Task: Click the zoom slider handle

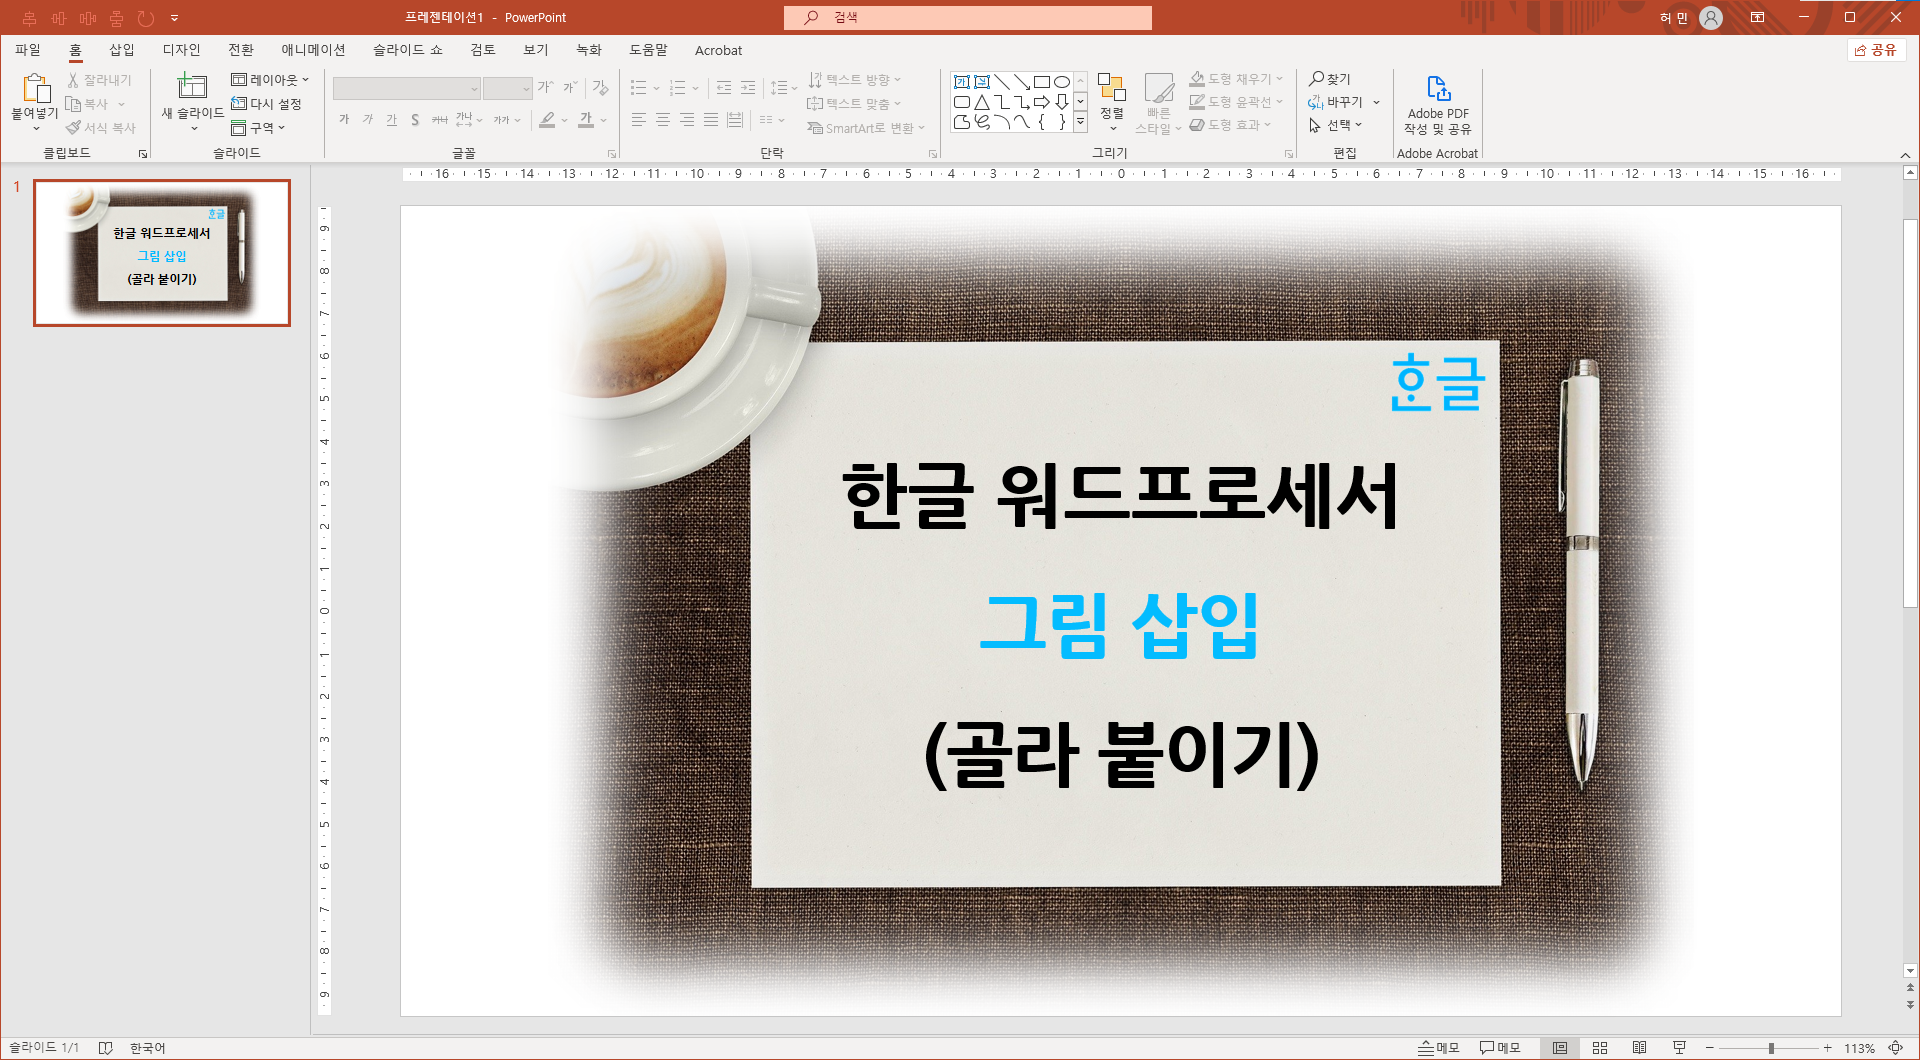Action: [x=1771, y=1048]
